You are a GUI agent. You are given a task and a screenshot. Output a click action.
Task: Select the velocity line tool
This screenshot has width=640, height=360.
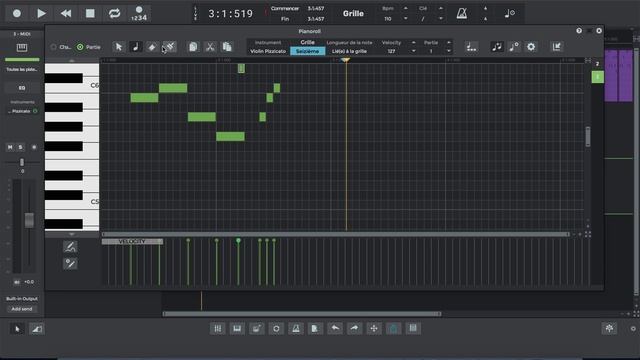[70, 263]
